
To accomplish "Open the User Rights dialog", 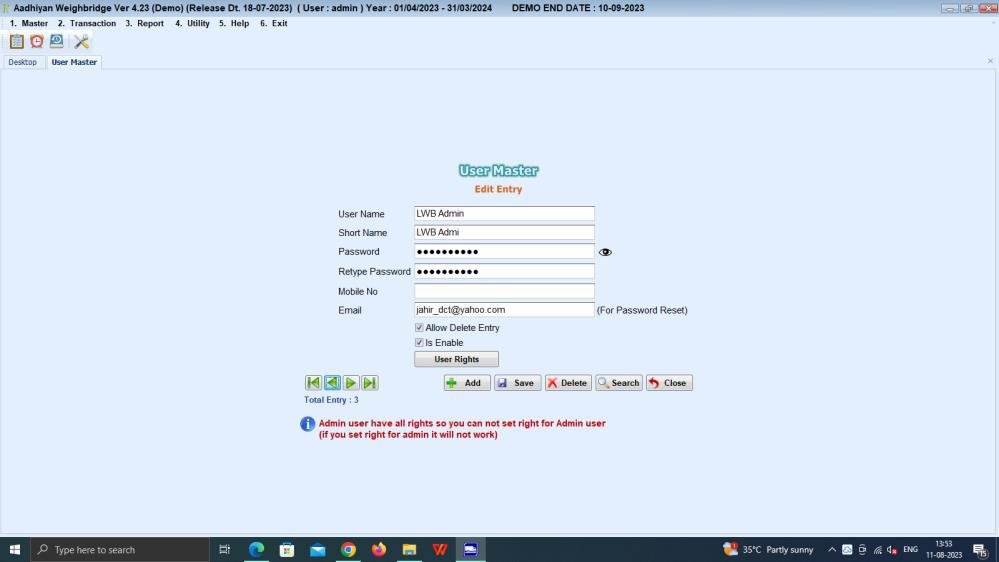I will coord(456,359).
